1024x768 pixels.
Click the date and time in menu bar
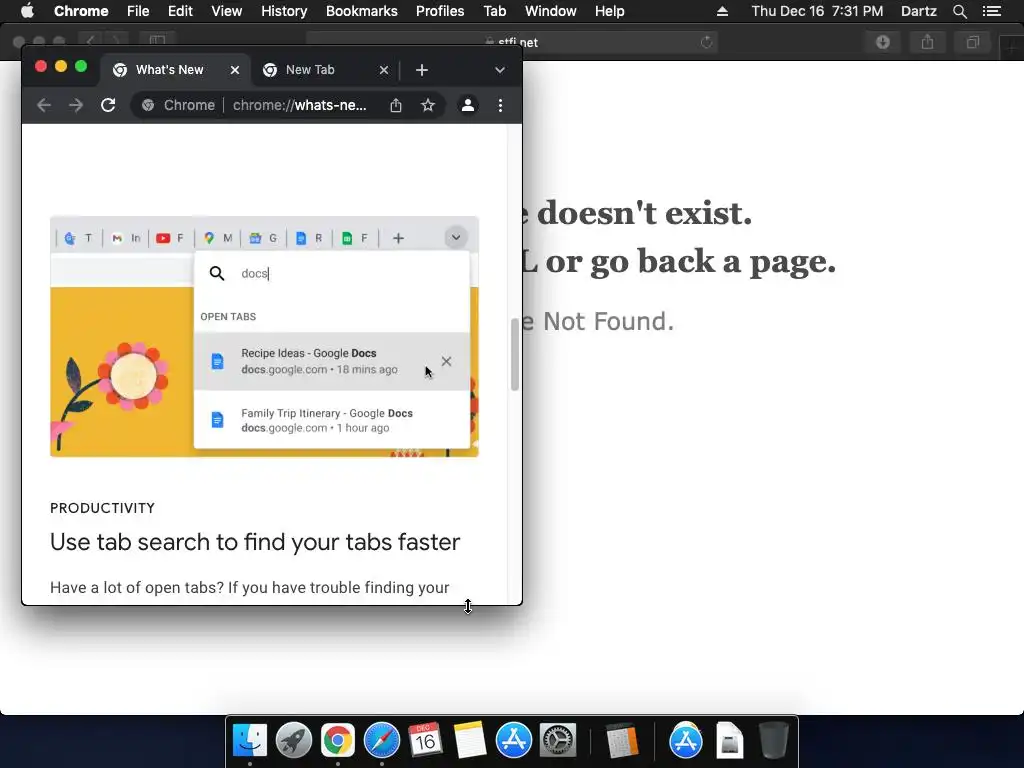tap(817, 11)
